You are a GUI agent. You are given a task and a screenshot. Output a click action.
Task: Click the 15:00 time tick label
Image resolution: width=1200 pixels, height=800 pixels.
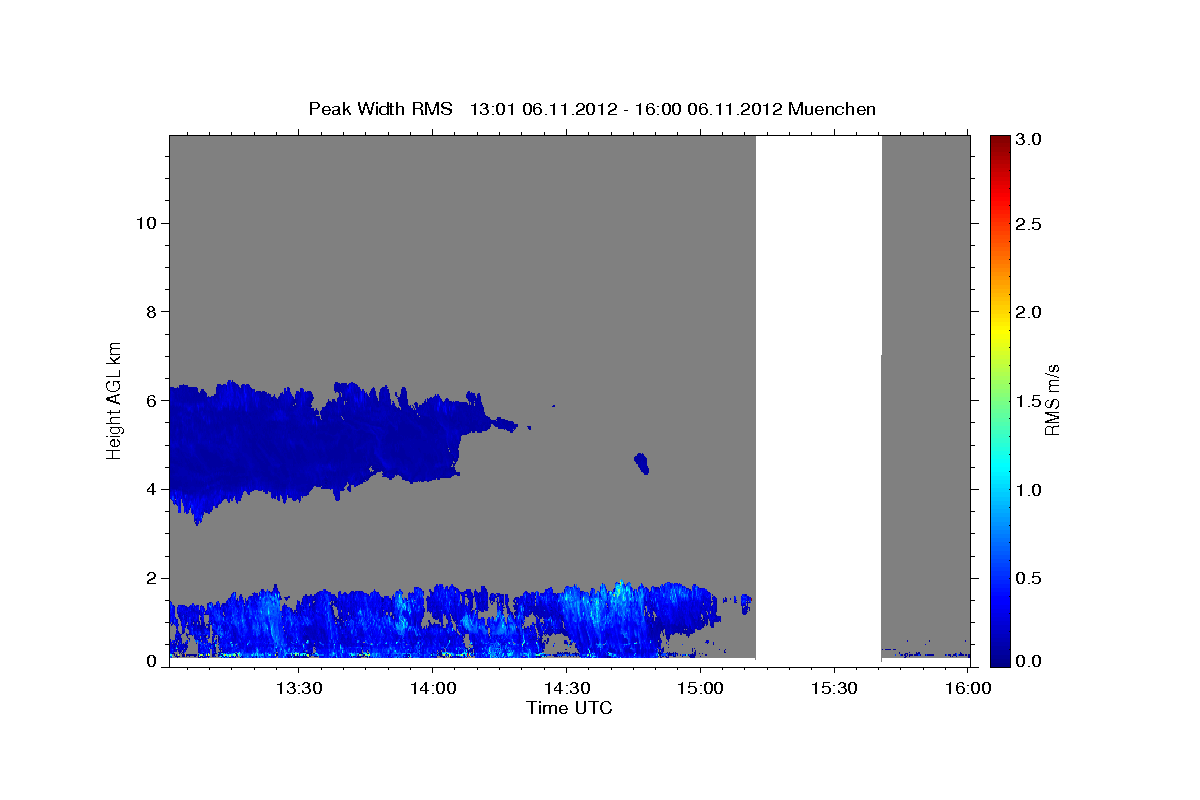[700, 688]
